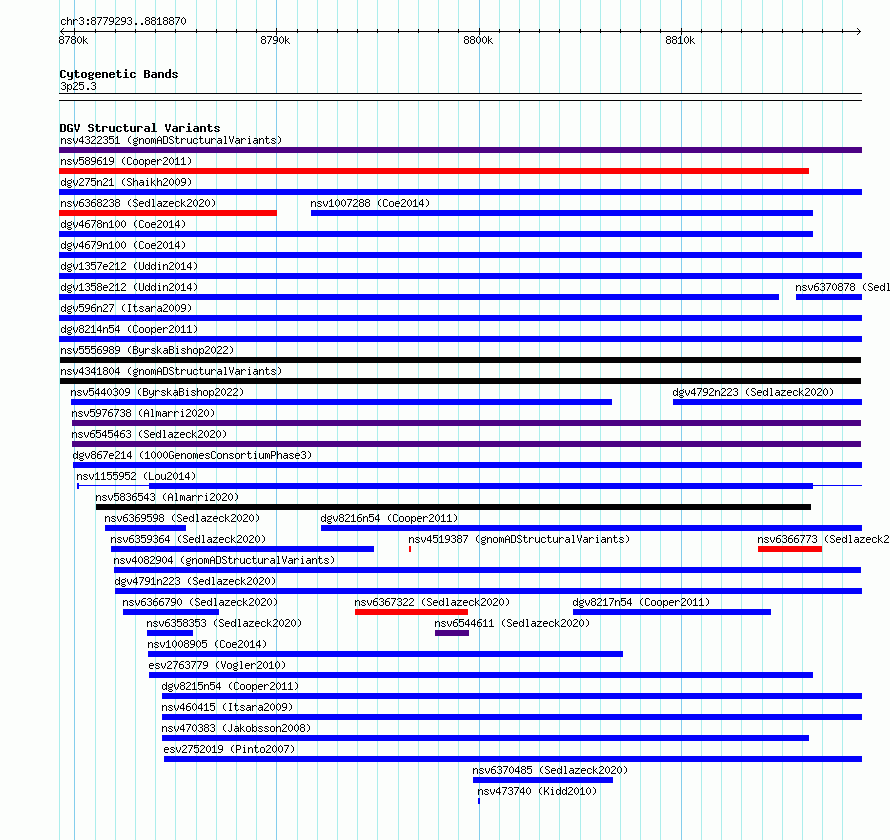This screenshot has width=890, height=840.
Task: Select the 3p25.3 cytogenetic band label
Action: (x=78, y=86)
